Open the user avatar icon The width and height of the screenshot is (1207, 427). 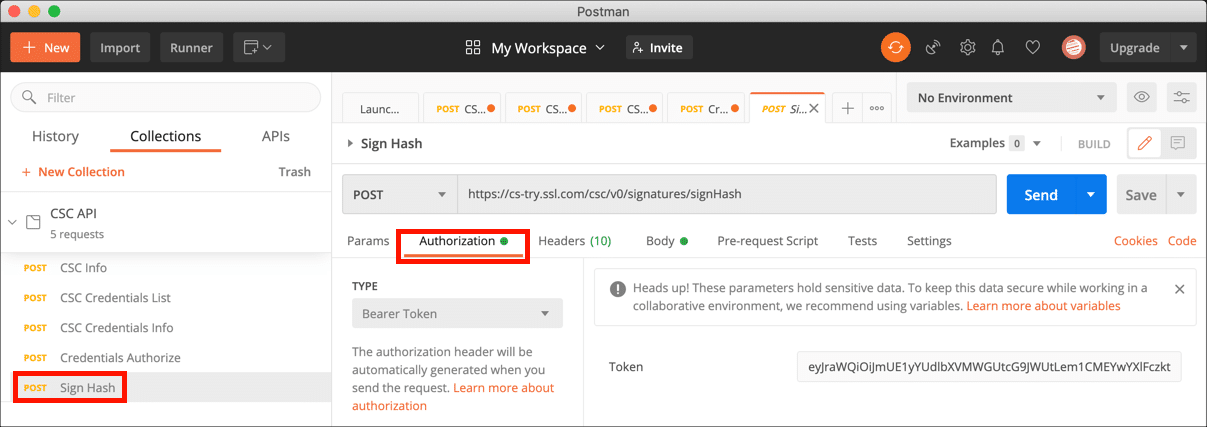tap(1072, 47)
